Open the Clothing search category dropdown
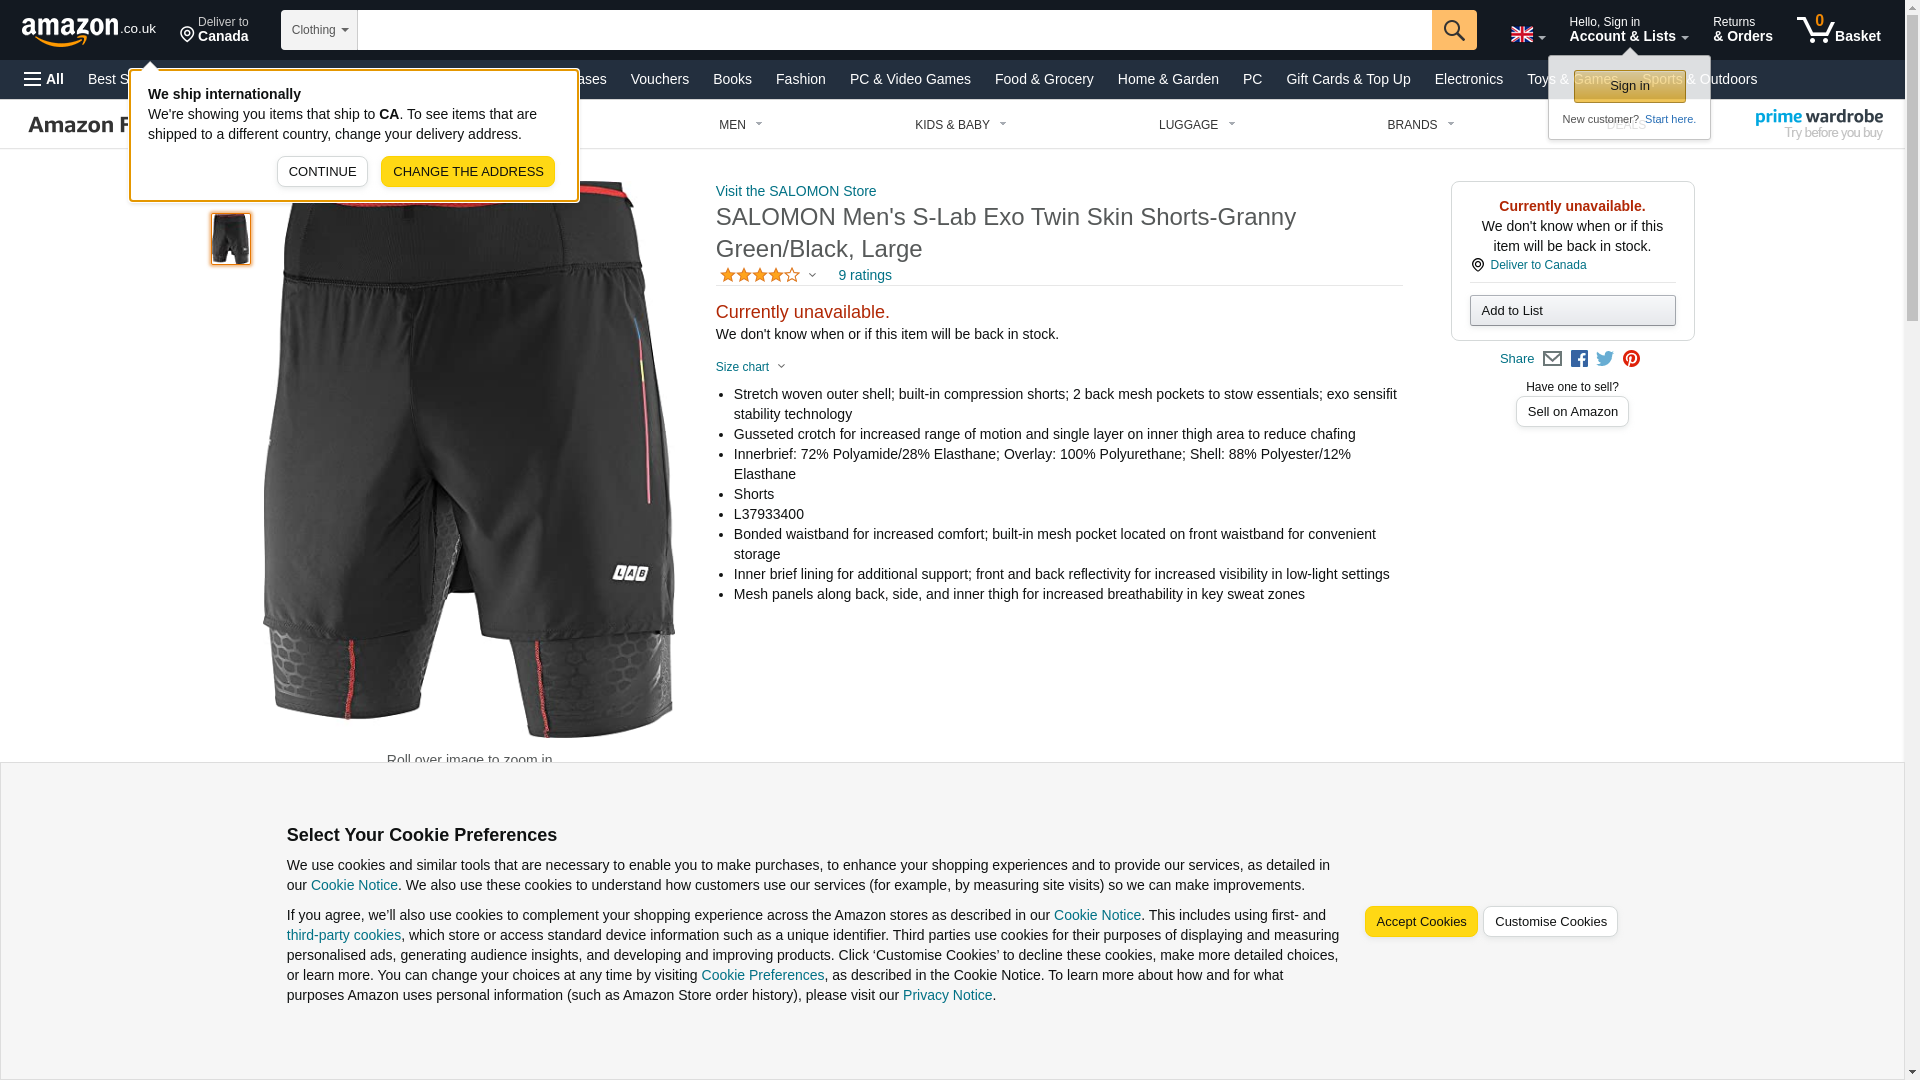Viewport: 1920px width, 1080px height. pos(319,30)
